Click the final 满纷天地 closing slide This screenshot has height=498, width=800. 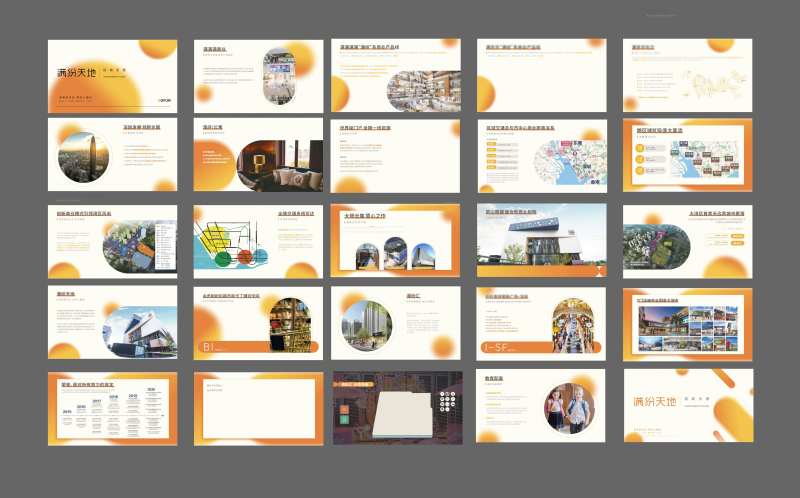tap(687, 406)
